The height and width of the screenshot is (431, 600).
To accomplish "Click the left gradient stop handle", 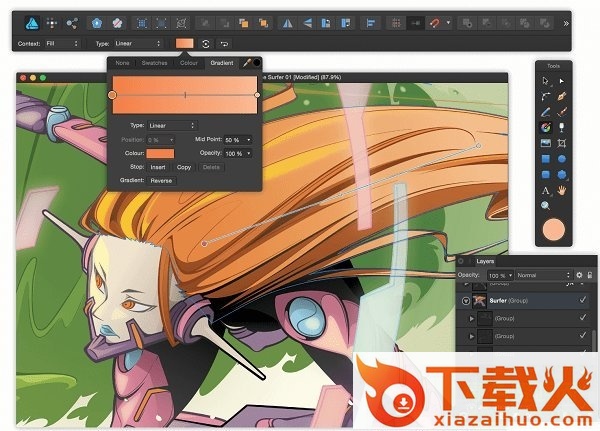I will click(112, 95).
